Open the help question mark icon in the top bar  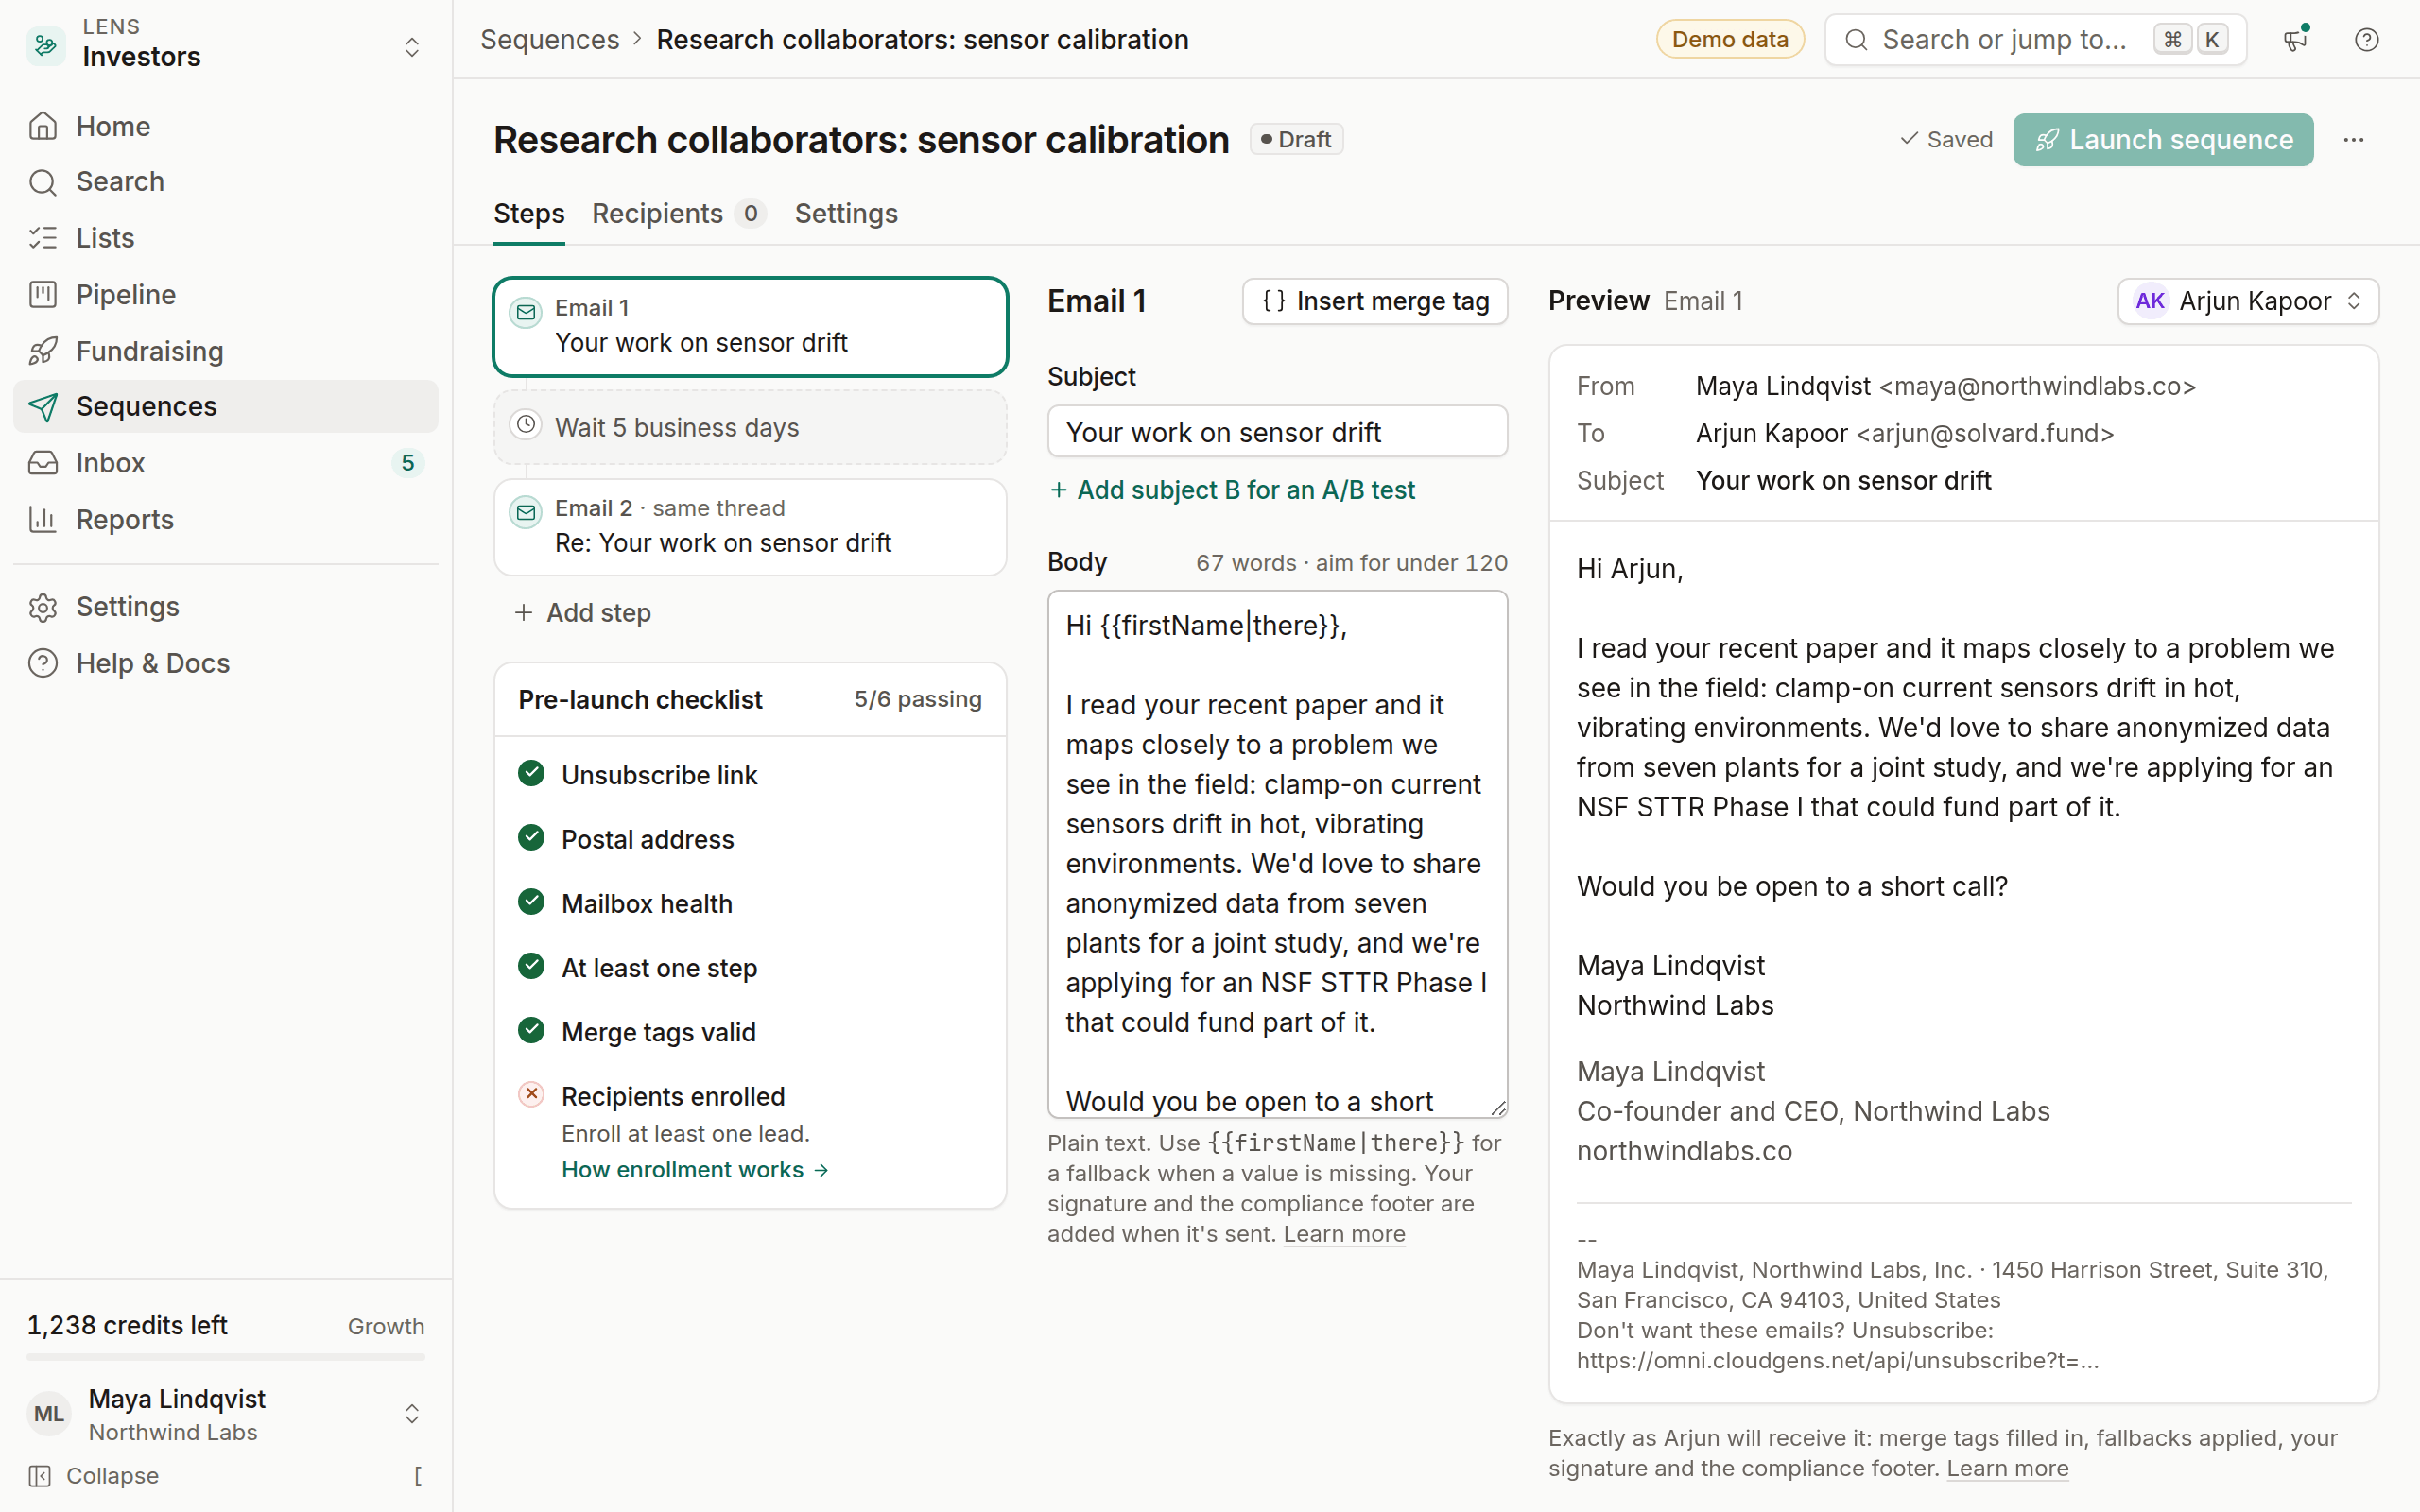[2366, 40]
